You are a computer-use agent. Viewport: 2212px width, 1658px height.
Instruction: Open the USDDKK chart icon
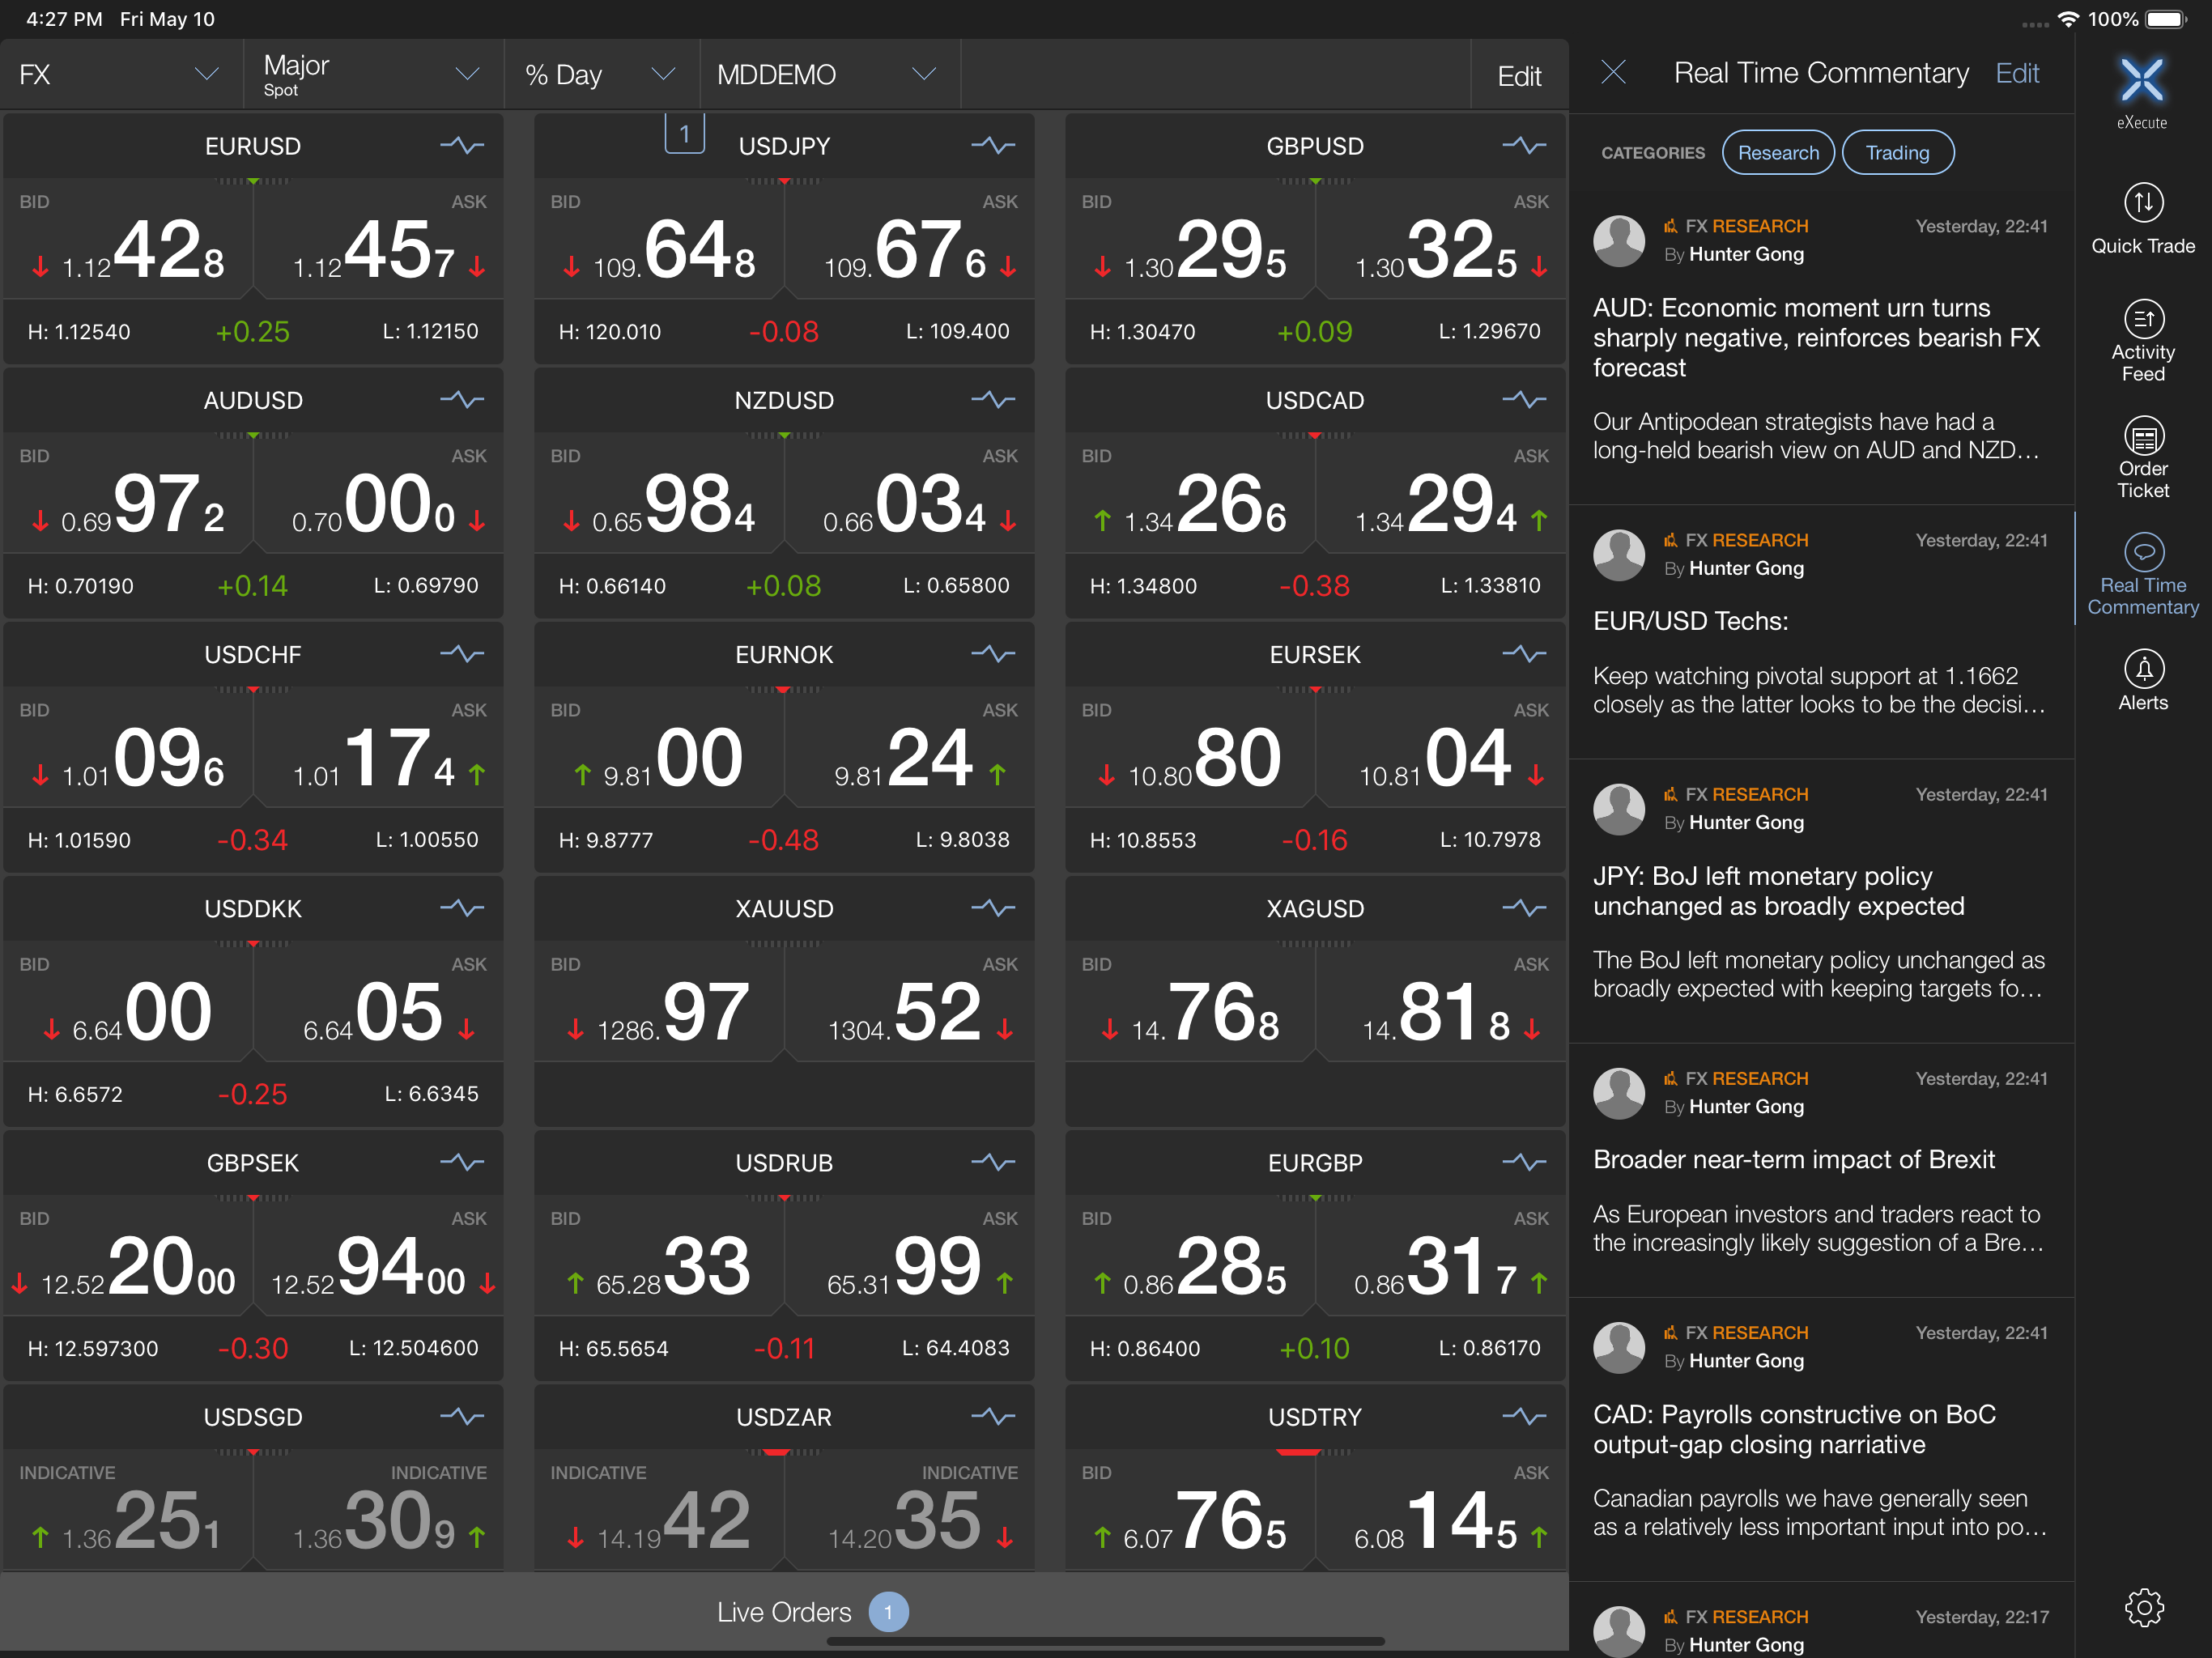(461, 908)
